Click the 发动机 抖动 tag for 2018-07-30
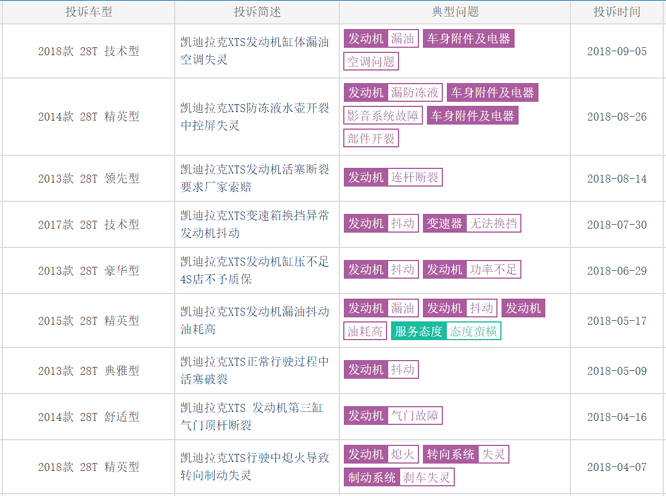Image resolution: width=666 pixels, height=496 pixels. tap(381, 223)
